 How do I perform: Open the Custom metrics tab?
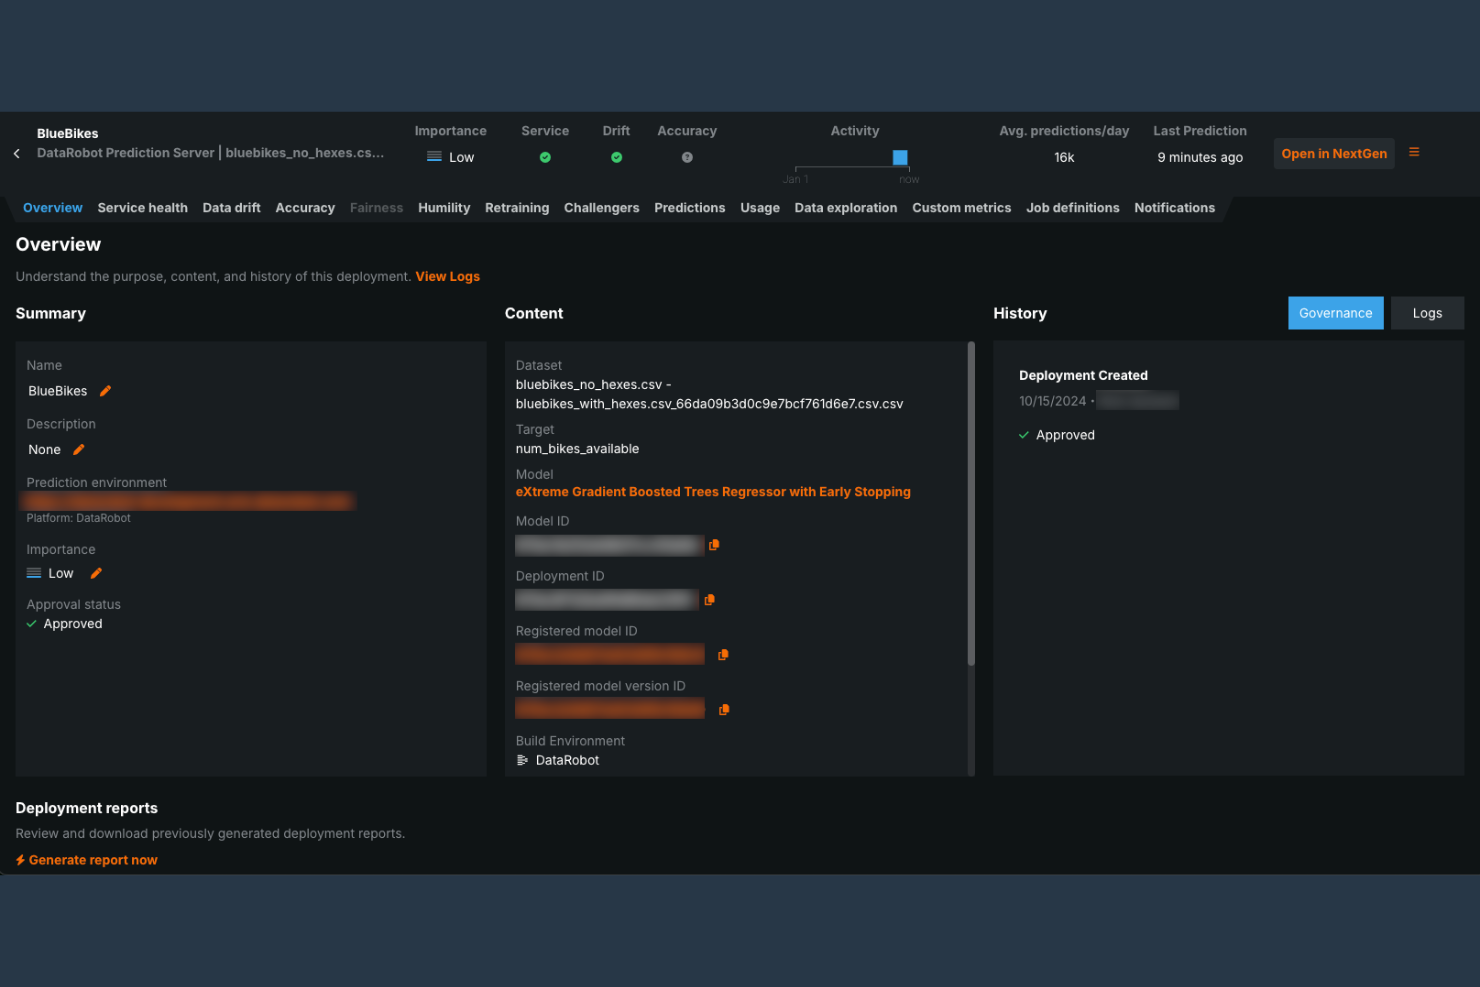(x=962, y=208)
